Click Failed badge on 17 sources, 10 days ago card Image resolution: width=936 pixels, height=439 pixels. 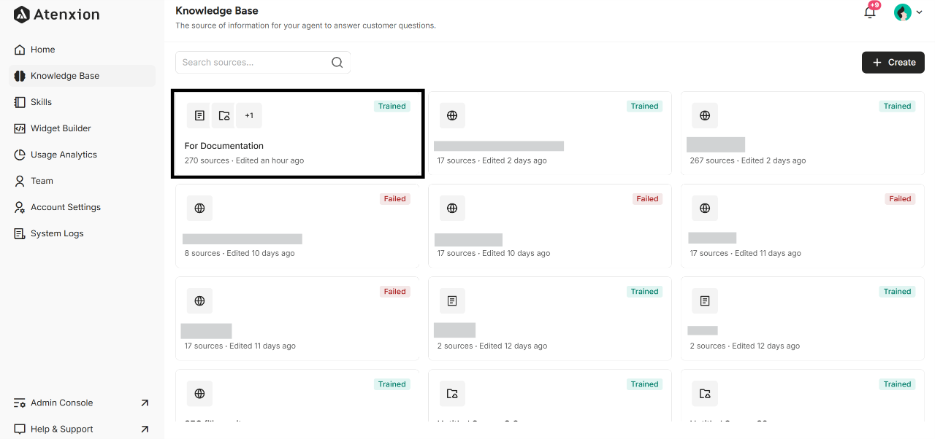648,199
